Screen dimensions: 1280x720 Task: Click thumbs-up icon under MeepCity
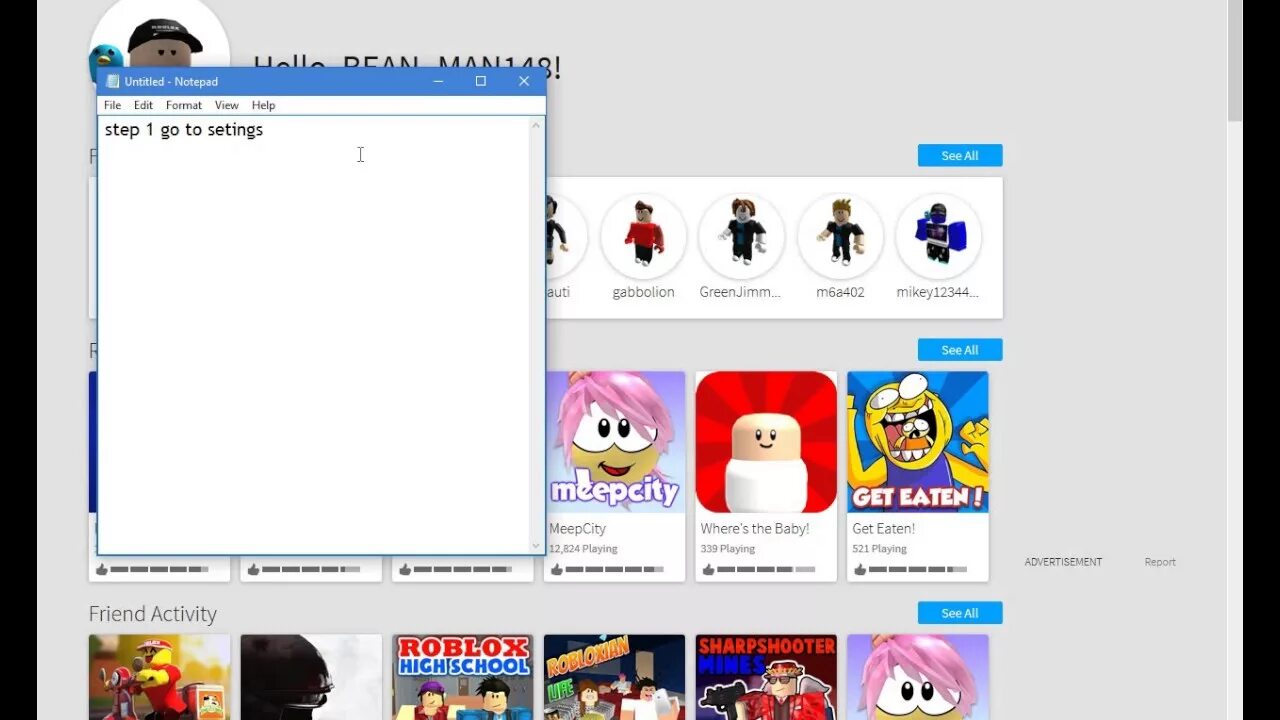click(x=556, y=569)
